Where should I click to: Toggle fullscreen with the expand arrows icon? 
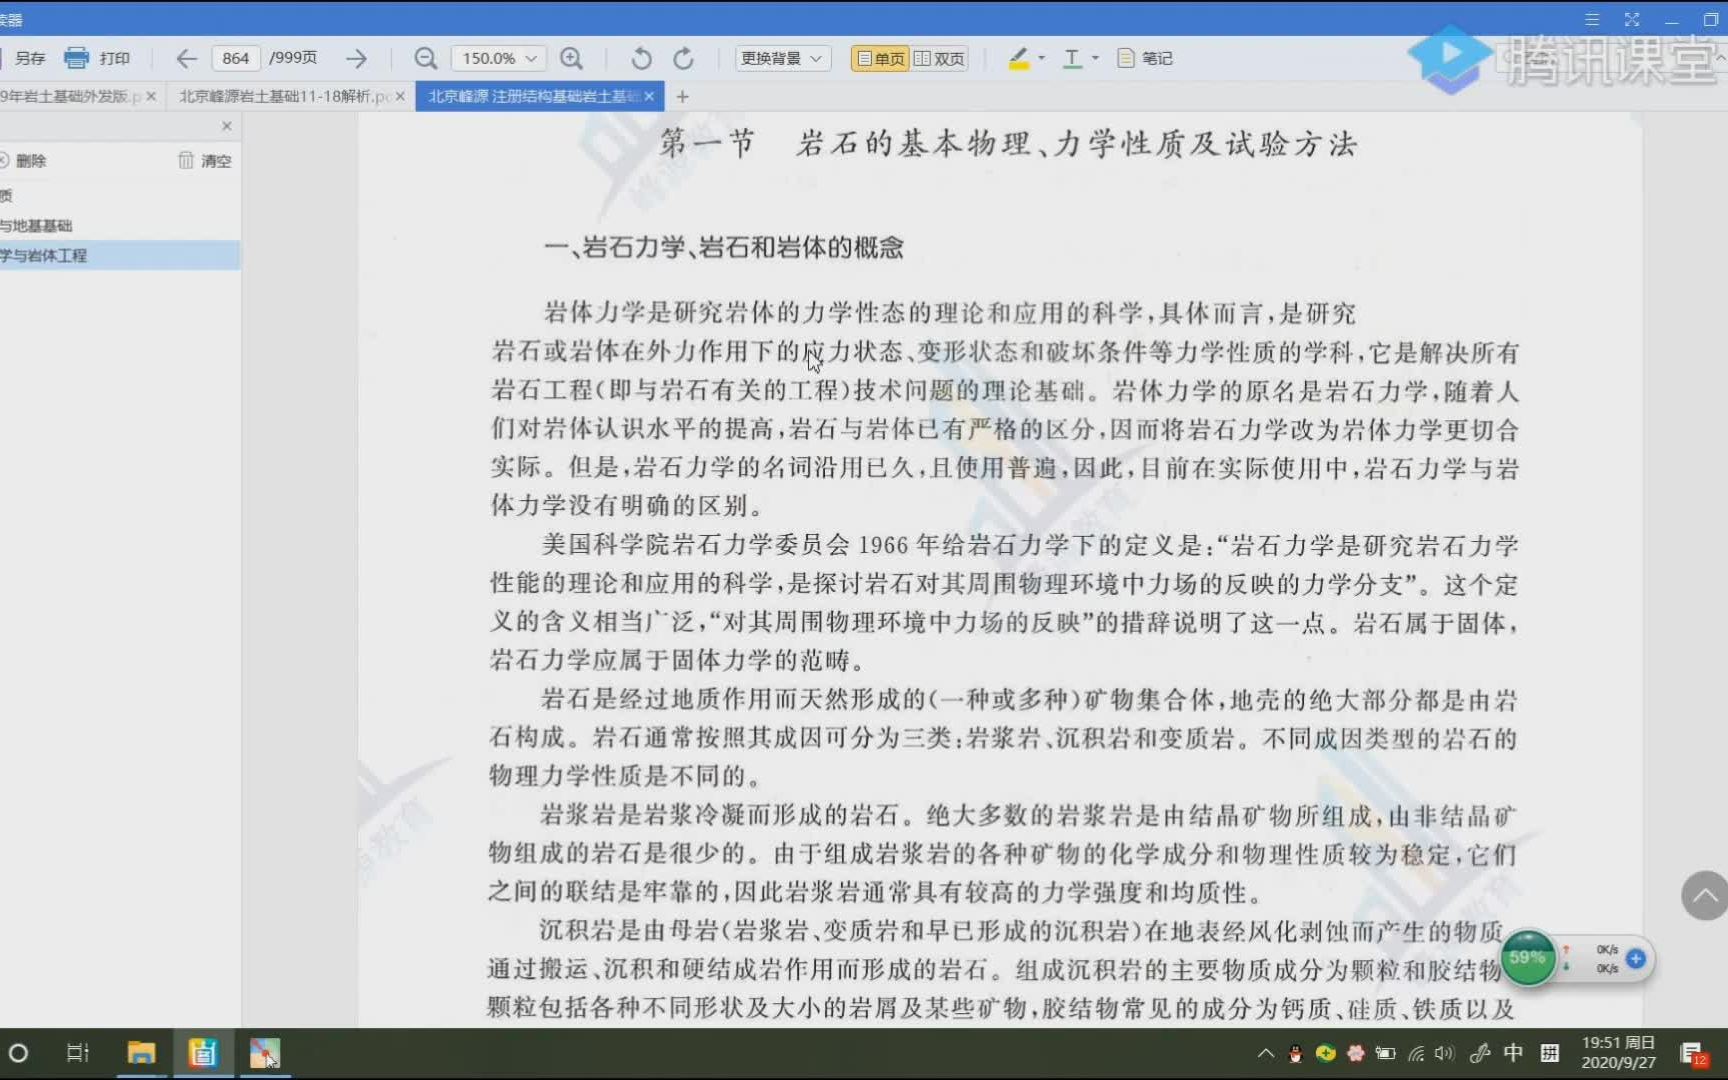coord(1631,19)
